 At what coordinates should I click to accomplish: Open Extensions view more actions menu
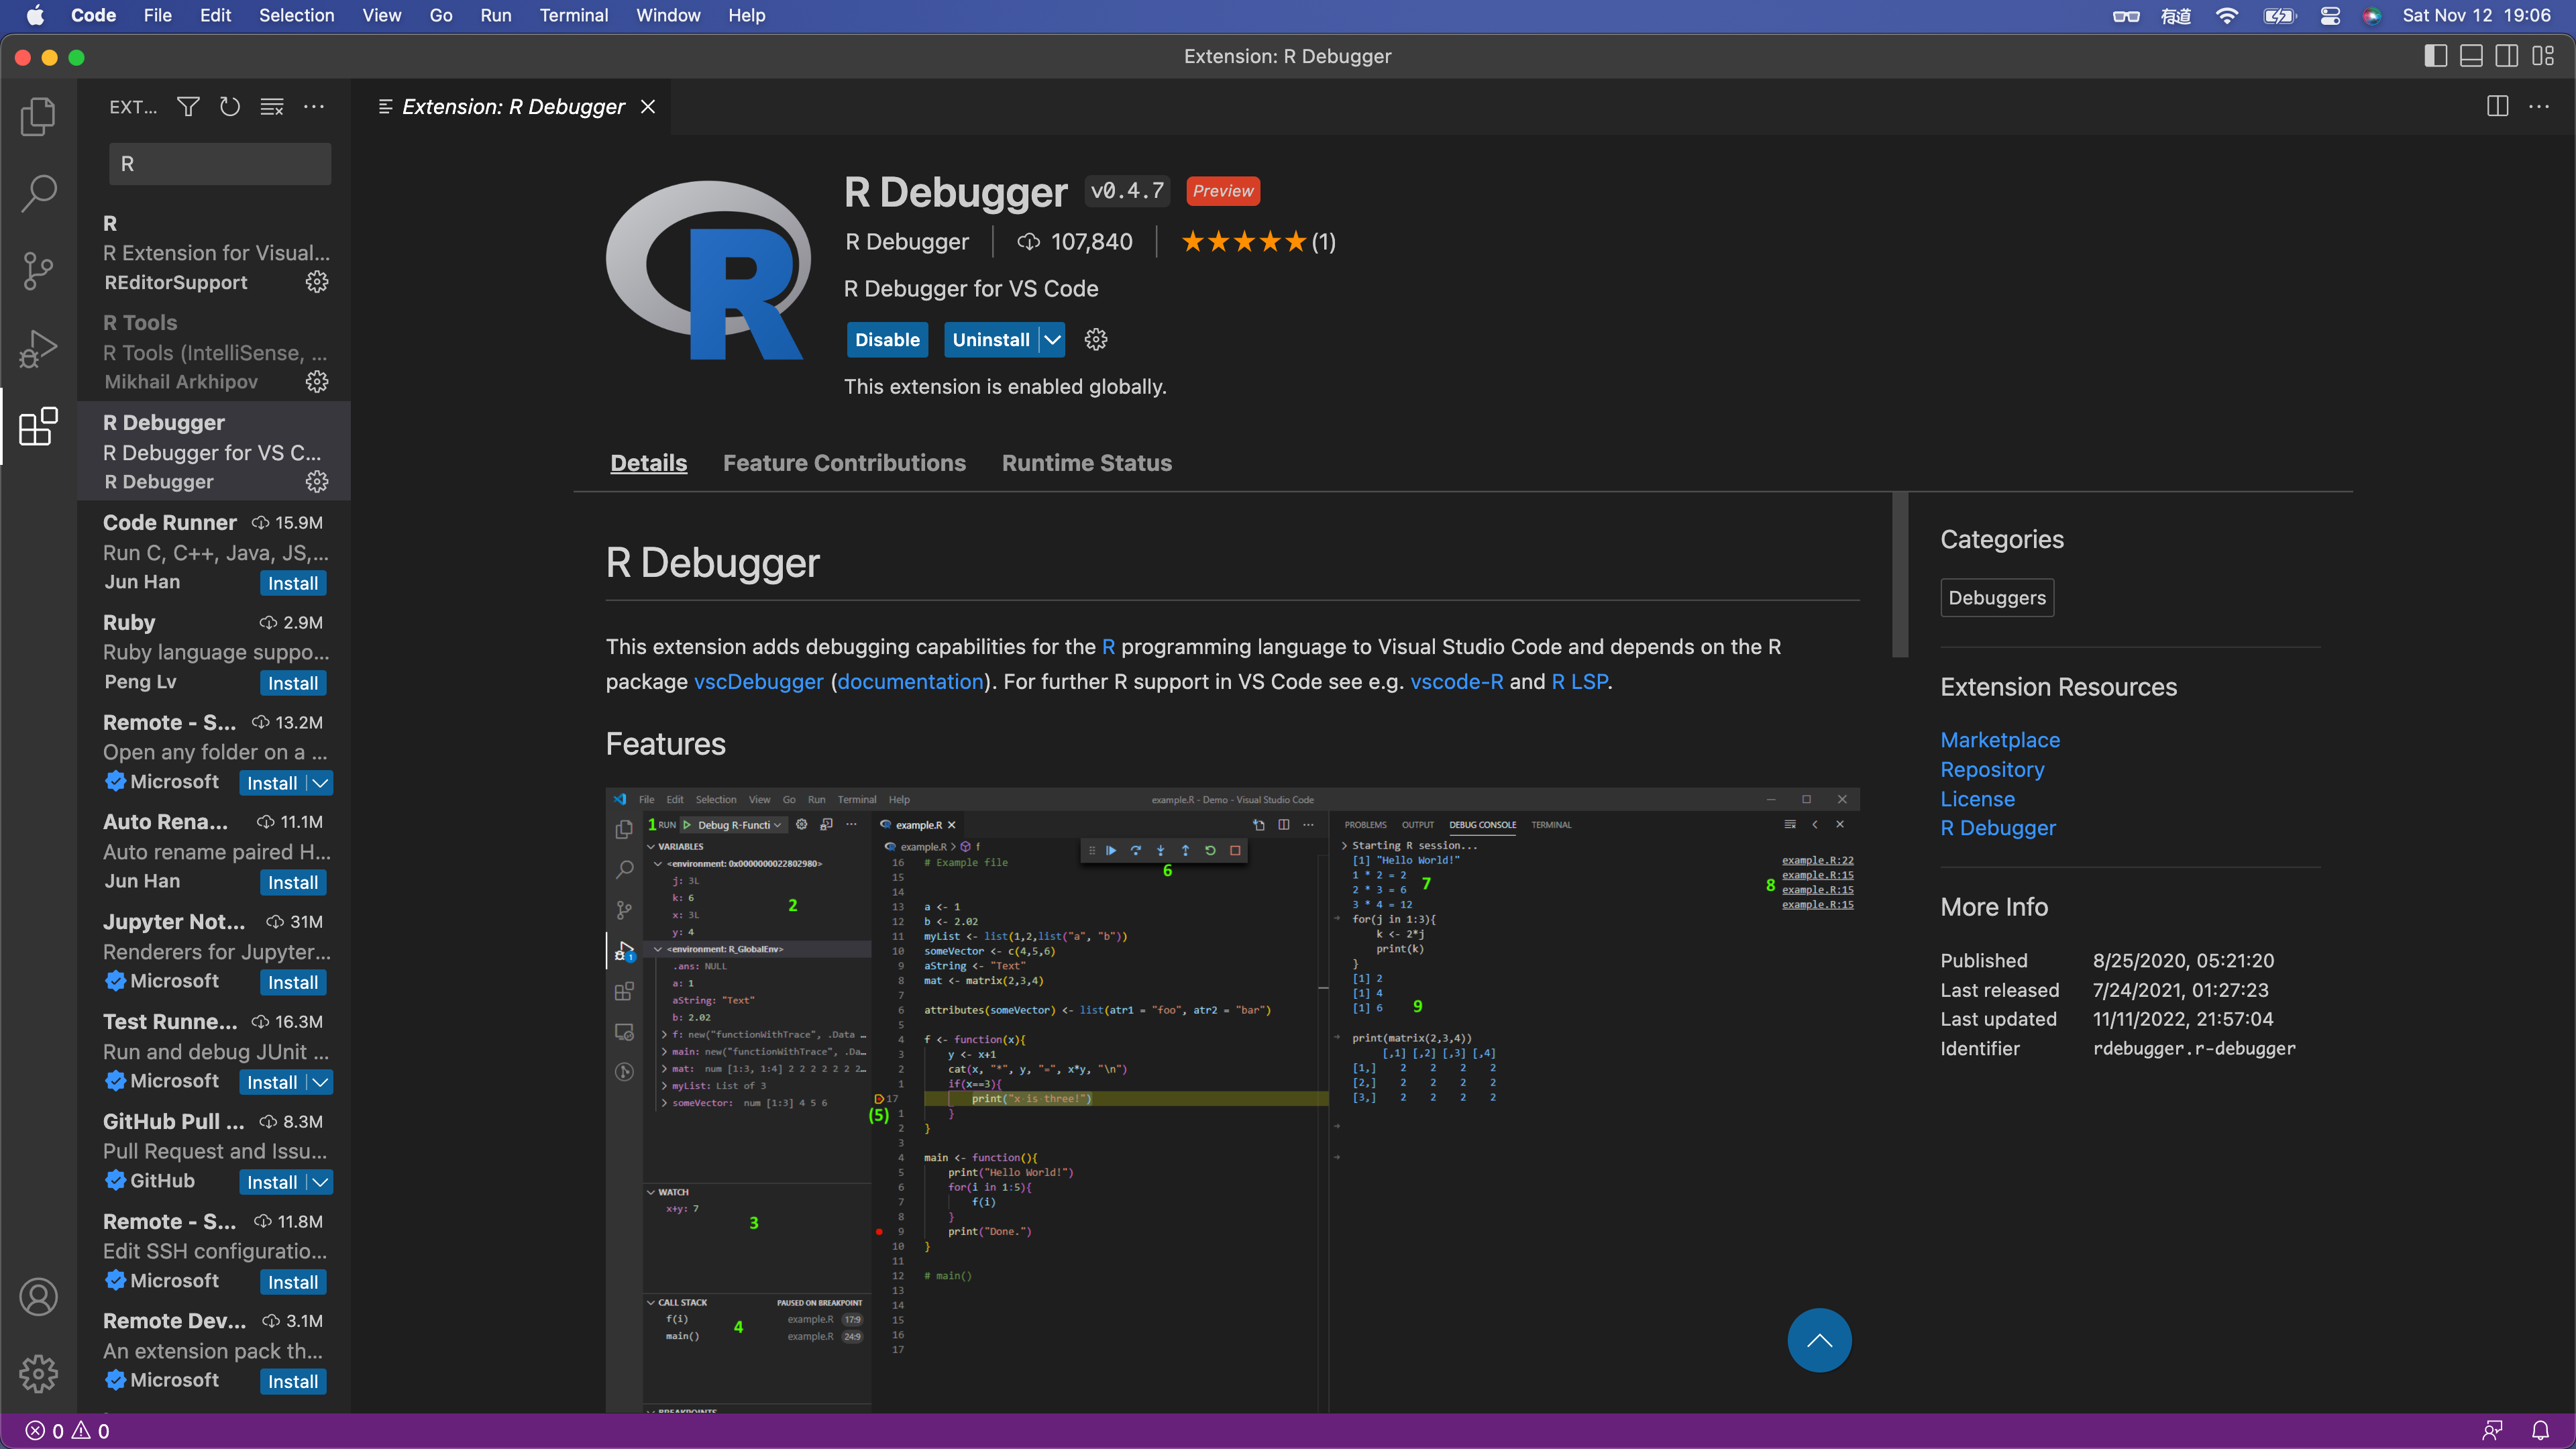click(x=314, y=107)
